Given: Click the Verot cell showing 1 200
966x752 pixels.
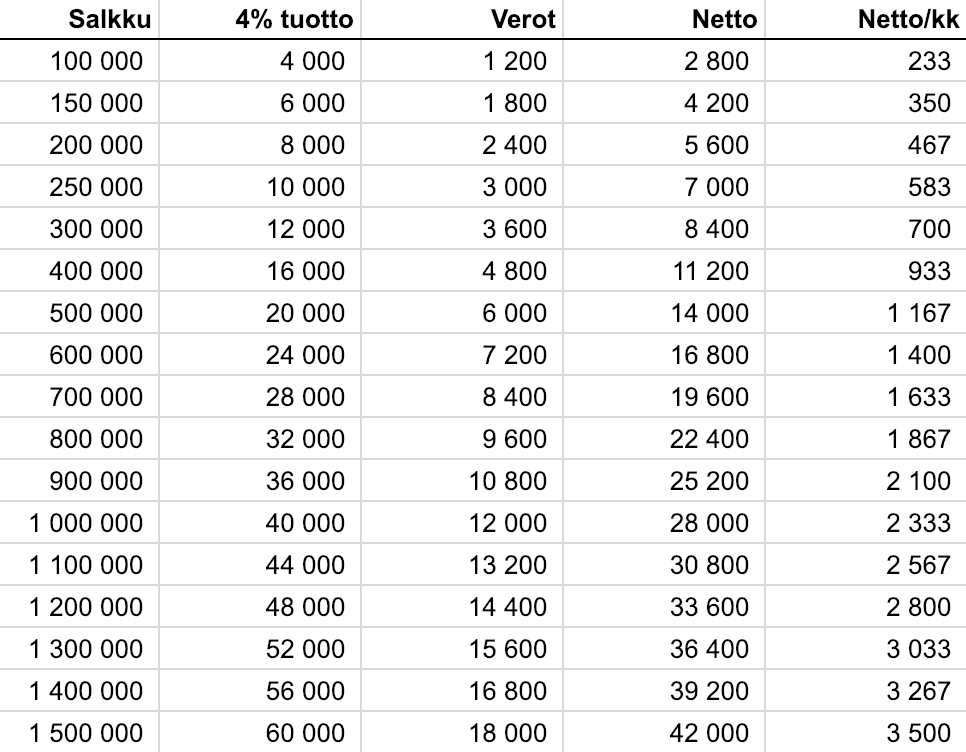Looking at the screenshot, I should pyautogui.click(x=515, y=62).
